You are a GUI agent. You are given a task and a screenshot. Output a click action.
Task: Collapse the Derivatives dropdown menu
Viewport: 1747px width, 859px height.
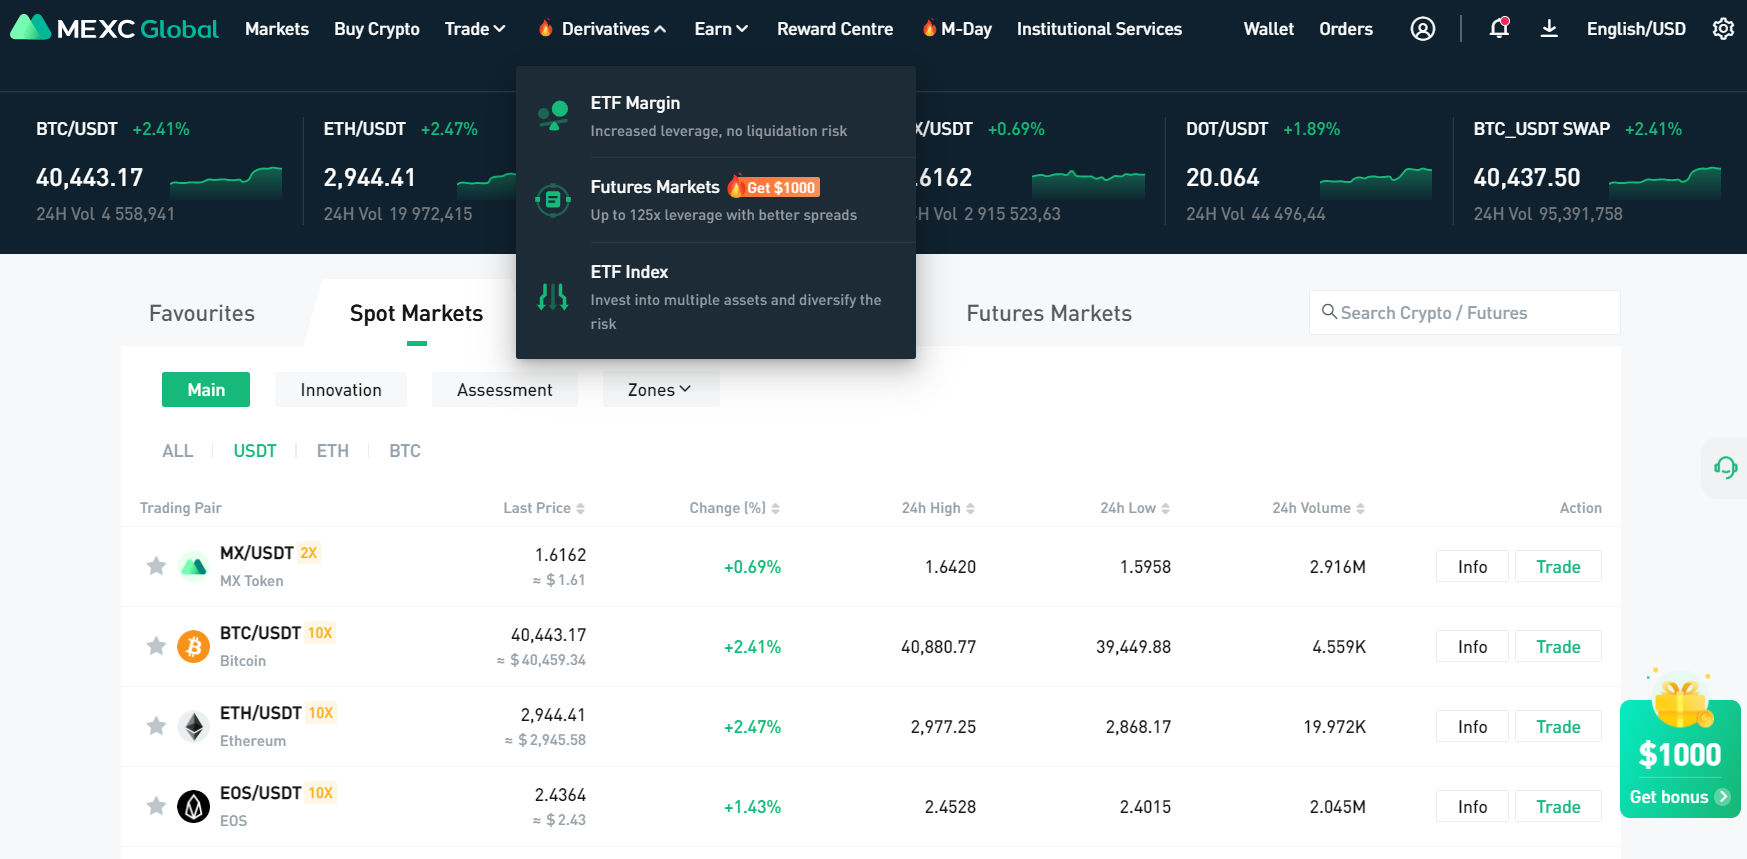coord(614,29)
